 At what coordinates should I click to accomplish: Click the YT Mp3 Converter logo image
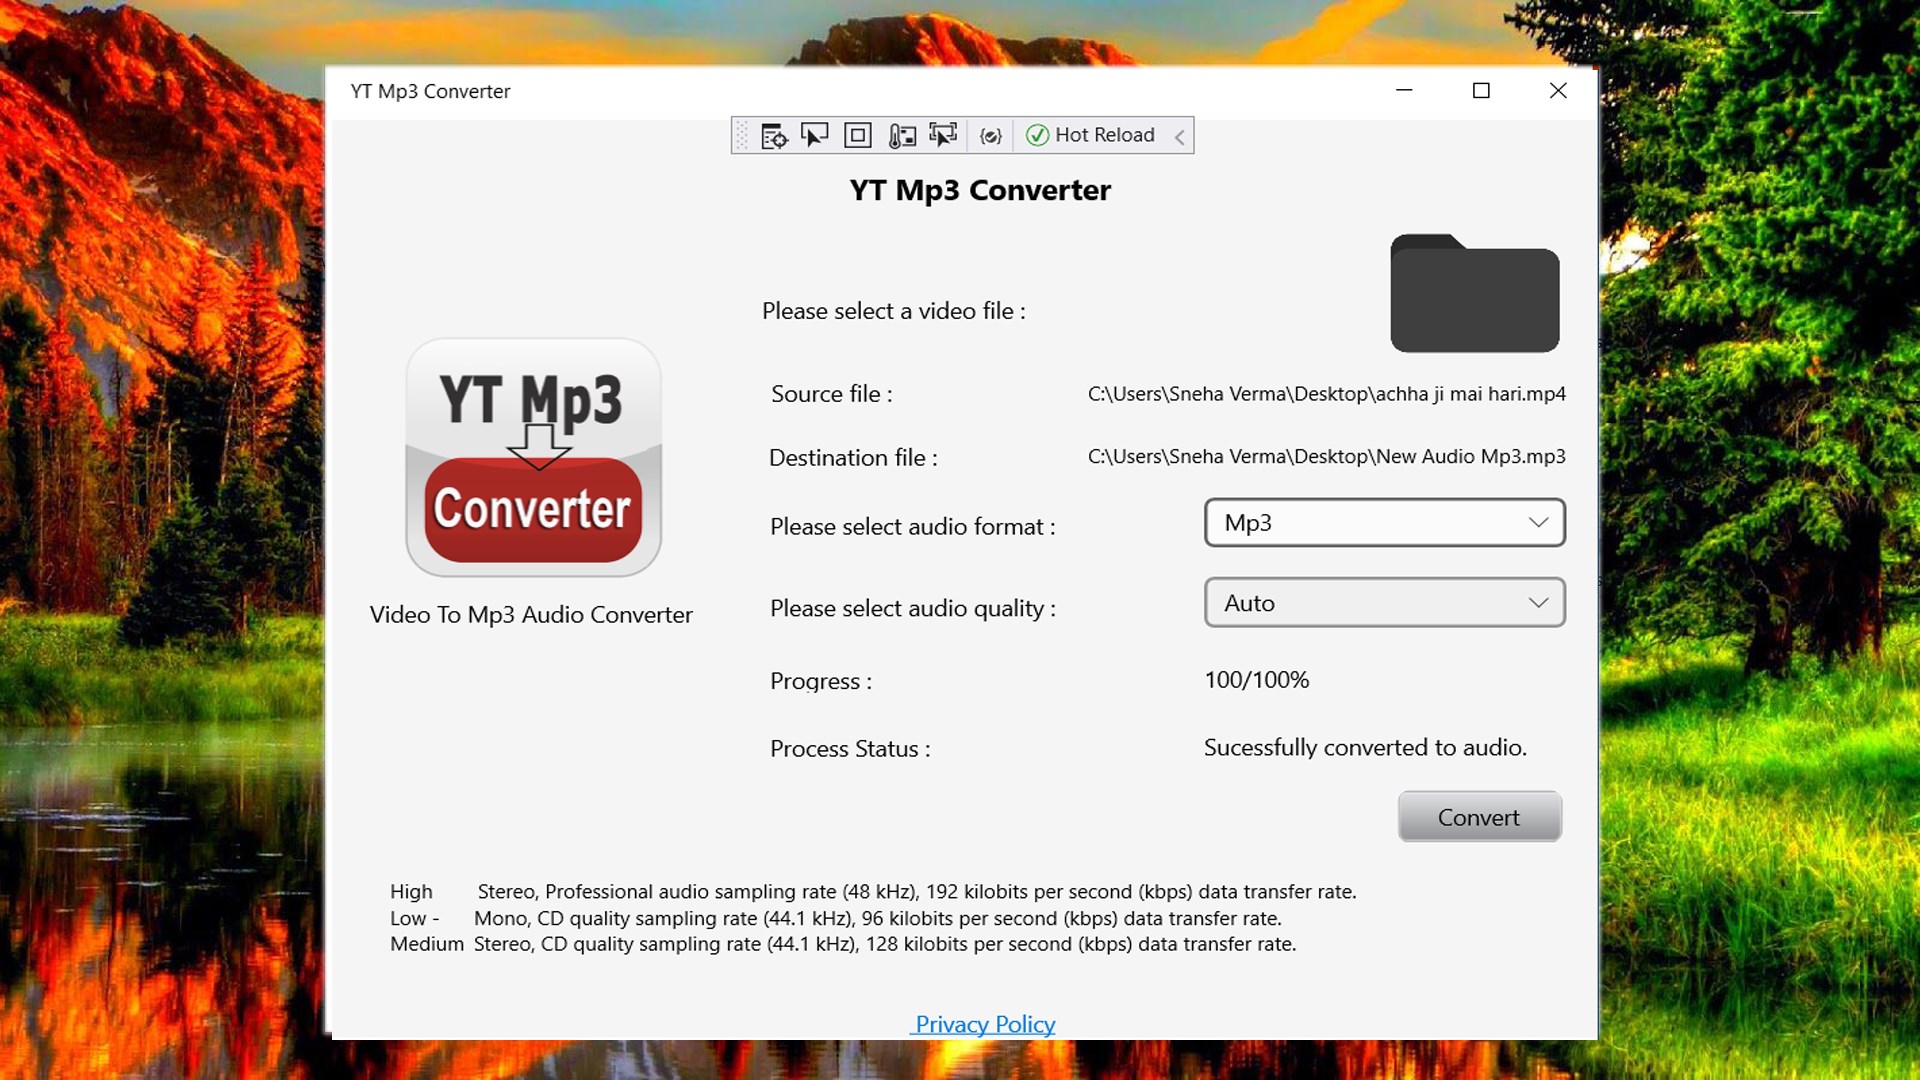coord(533,457)
